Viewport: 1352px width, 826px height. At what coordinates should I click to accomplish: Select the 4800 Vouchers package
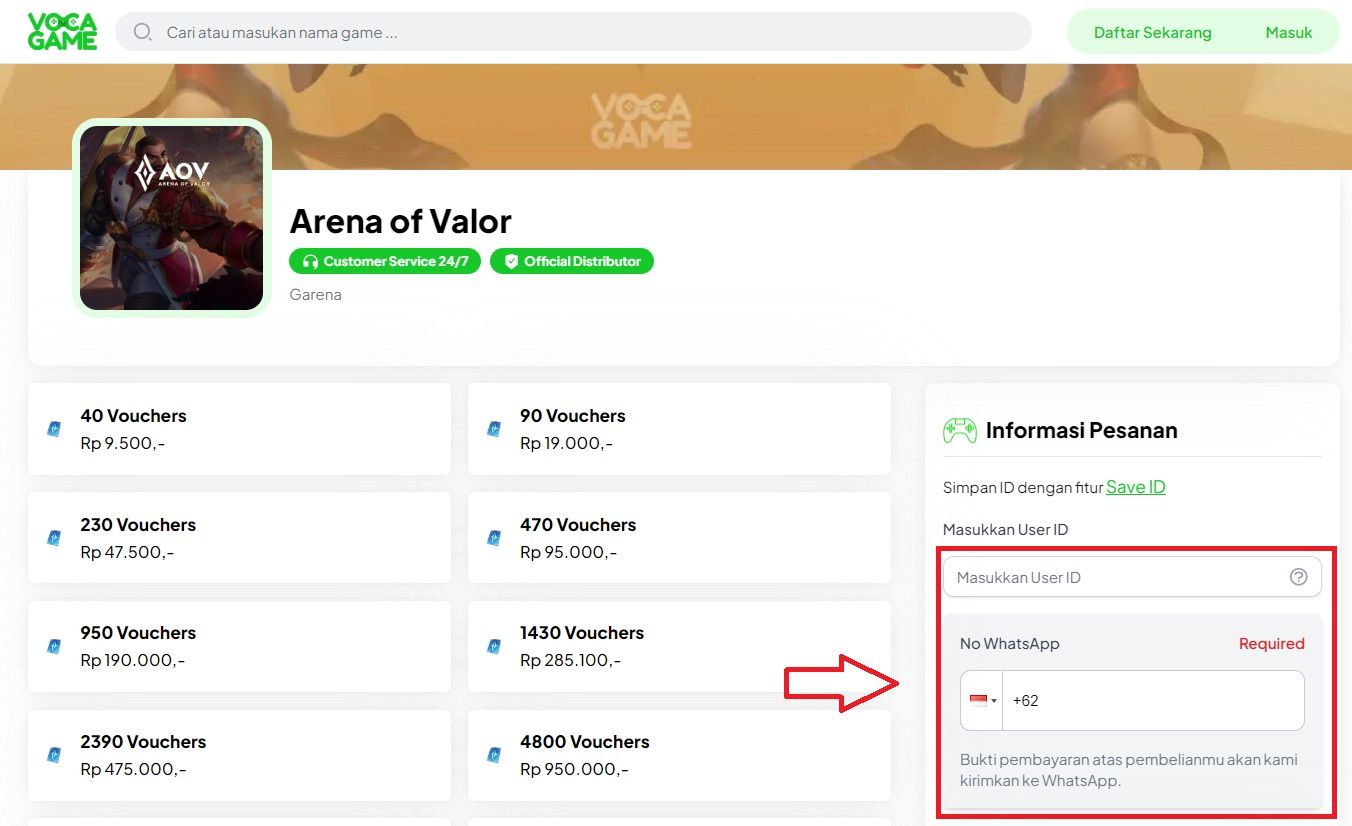(679, 755)
